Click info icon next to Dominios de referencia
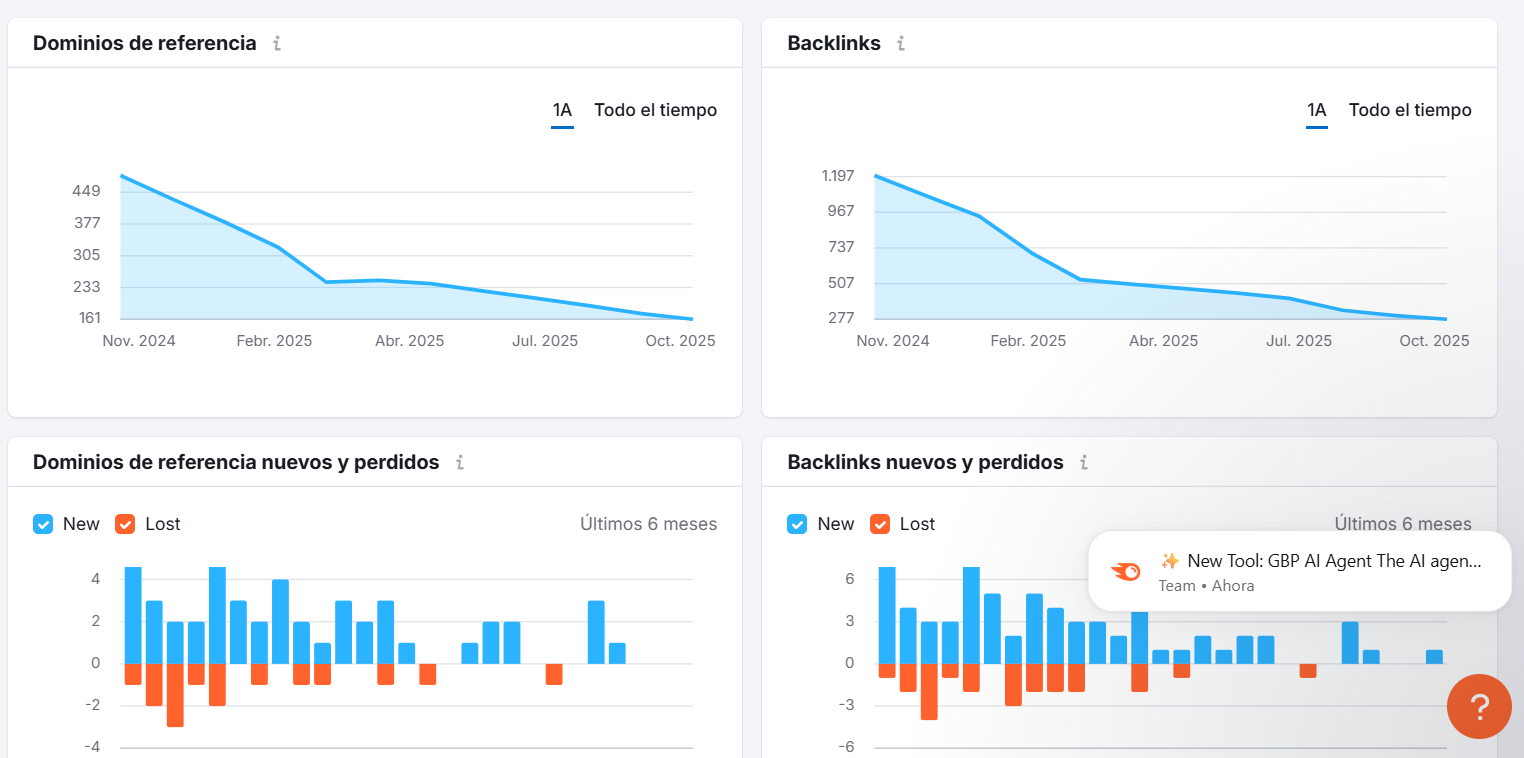Screen dimensions: 1524x758 click(277, 44)
